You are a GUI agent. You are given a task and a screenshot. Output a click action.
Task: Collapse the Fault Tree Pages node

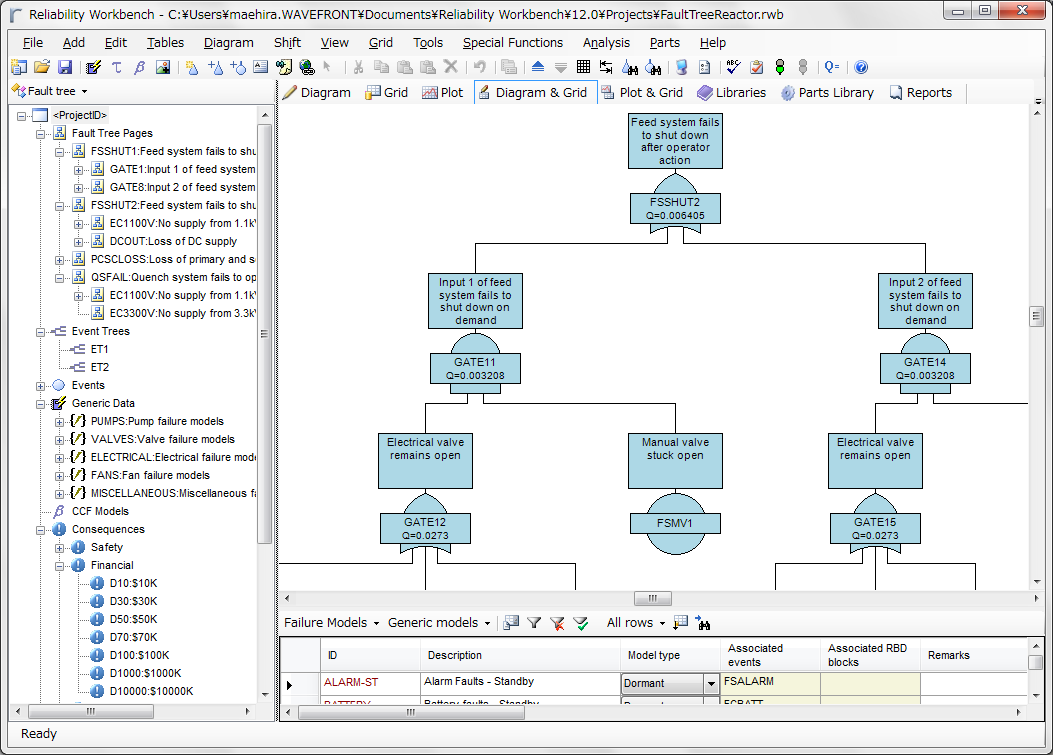coord(40,134)
